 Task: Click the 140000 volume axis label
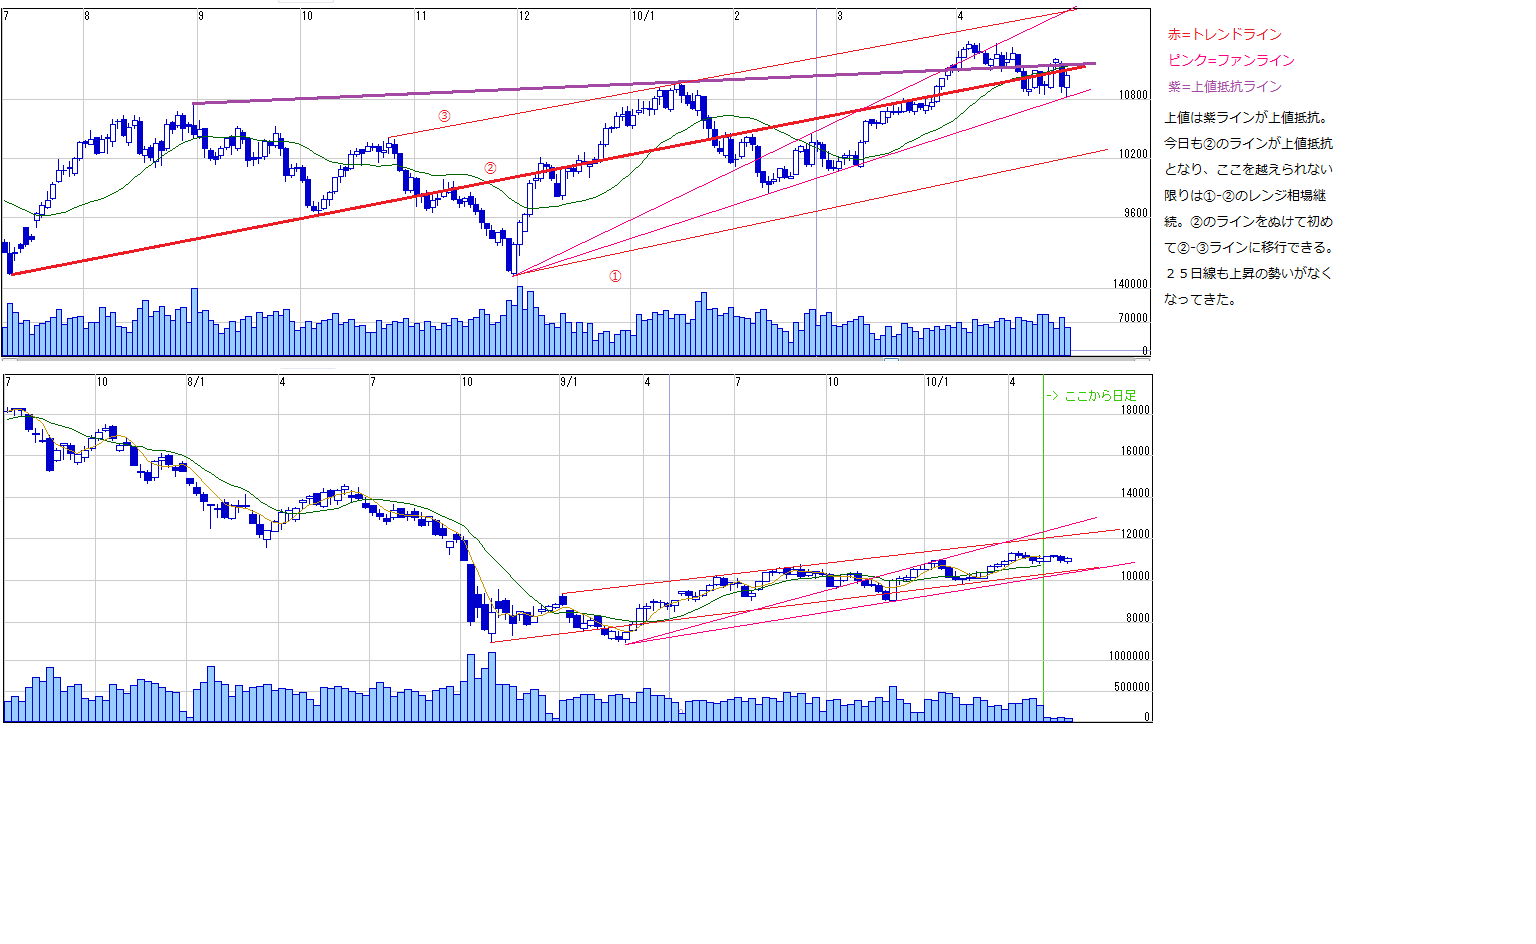pos(1130,285)
